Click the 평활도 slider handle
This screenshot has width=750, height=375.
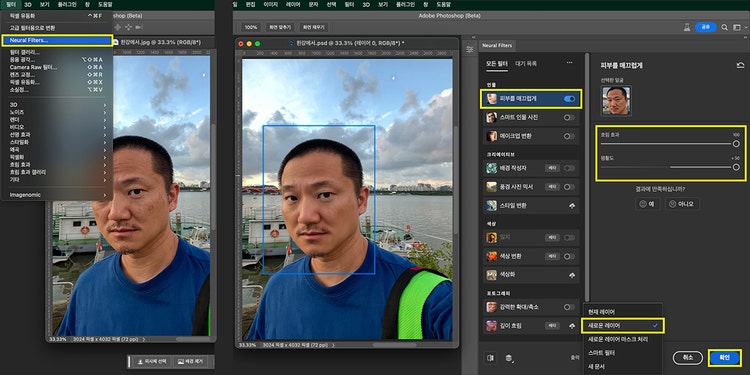tap(736, 167)
